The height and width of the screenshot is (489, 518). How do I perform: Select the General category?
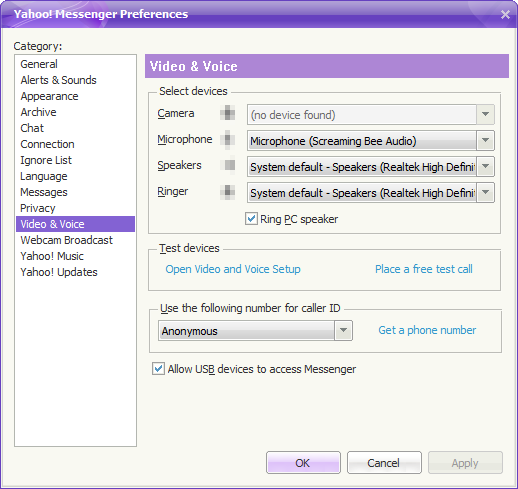(75, 64)
